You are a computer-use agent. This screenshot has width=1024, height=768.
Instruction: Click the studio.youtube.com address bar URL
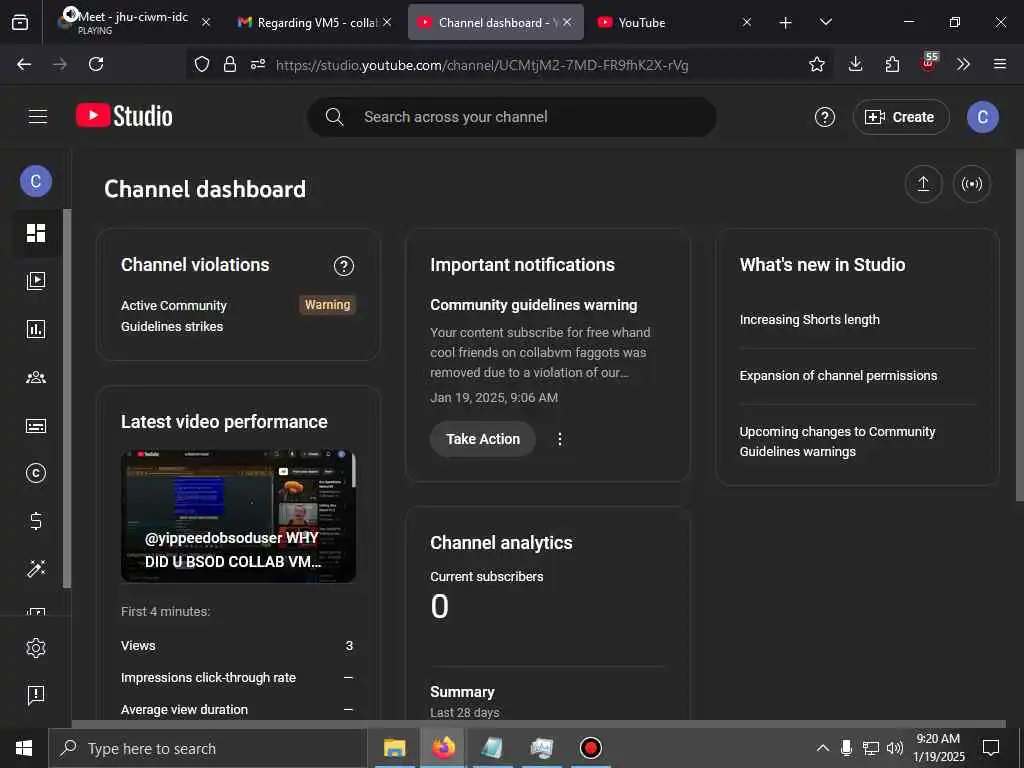pyautogui.click(x=482, y=65)
